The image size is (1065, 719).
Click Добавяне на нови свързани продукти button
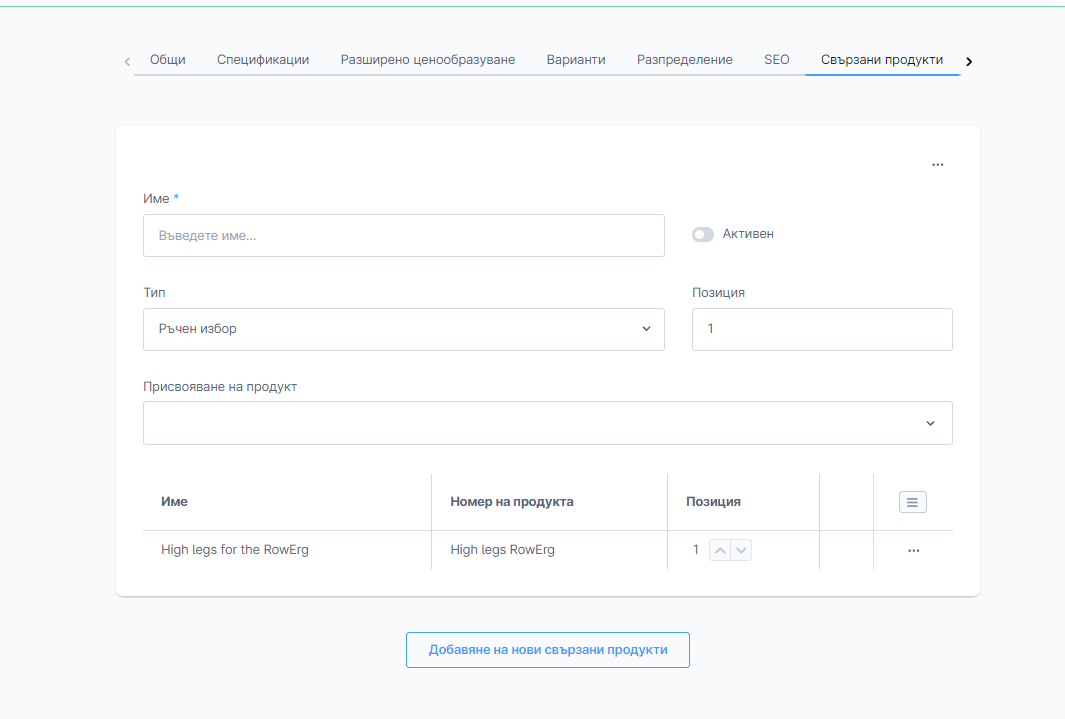click(547, 650)
